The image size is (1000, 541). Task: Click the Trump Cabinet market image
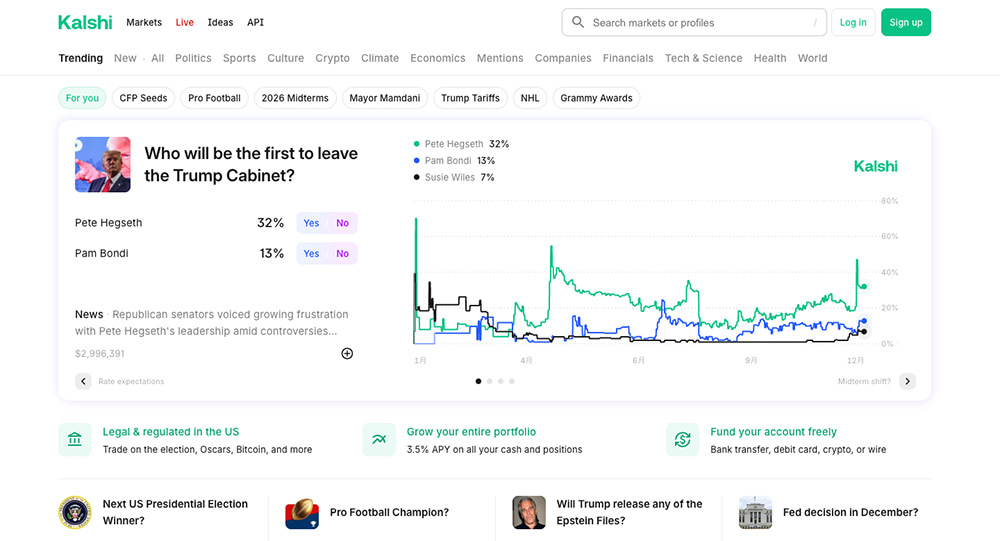pos(103,165)
